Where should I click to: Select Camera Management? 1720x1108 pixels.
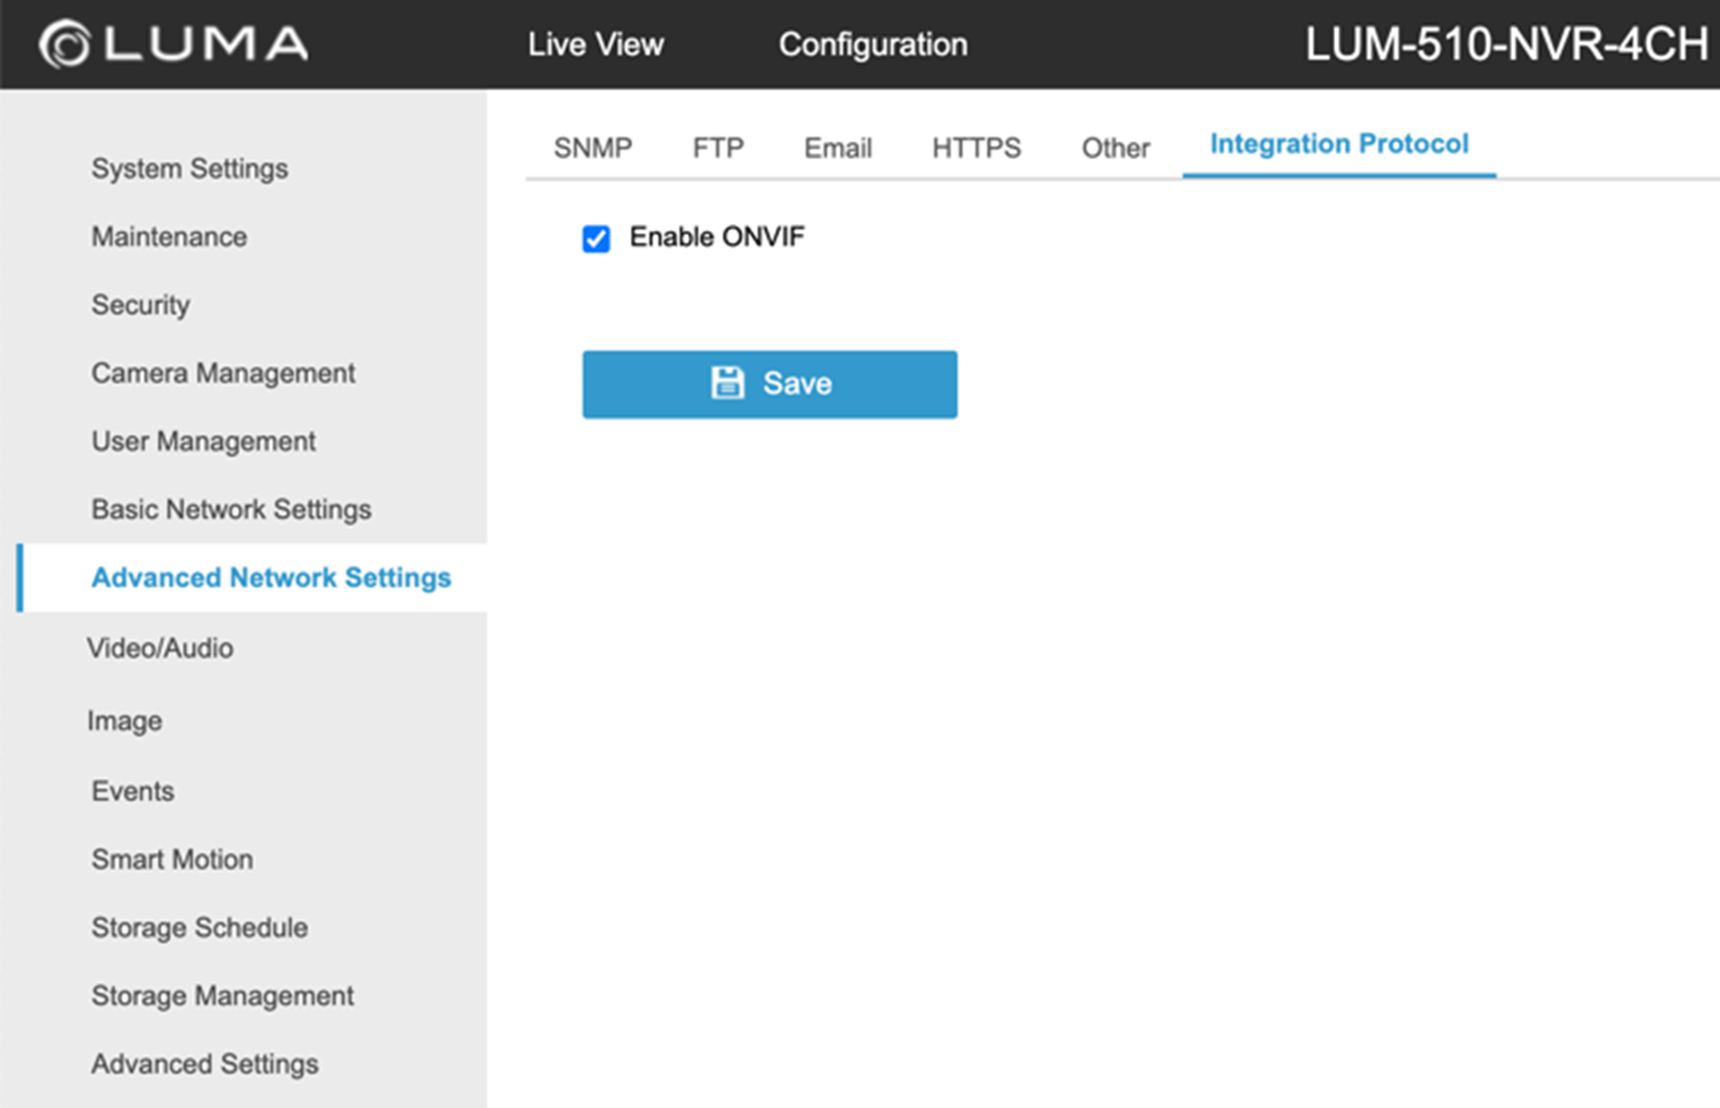click(x=223, y=372)
